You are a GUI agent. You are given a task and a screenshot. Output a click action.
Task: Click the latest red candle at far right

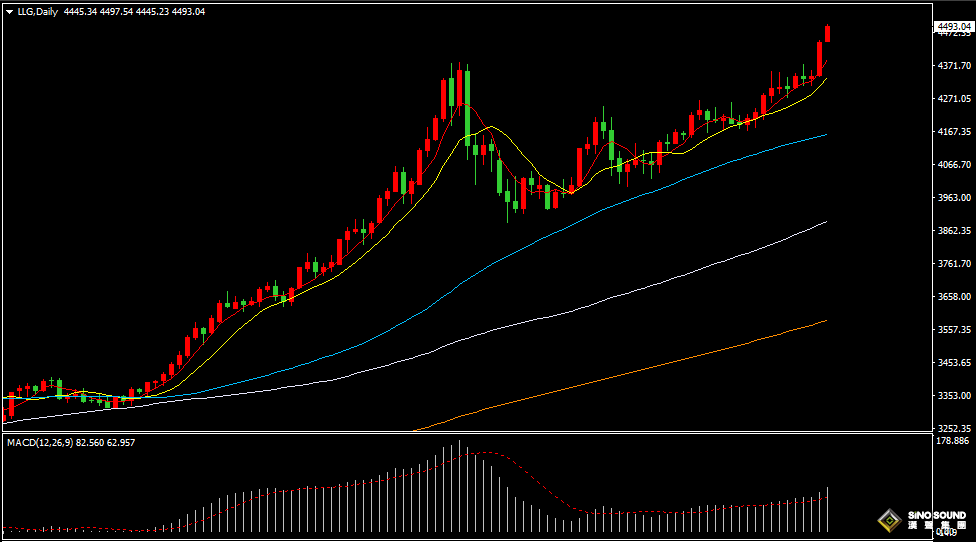click(x=828, y=34)
